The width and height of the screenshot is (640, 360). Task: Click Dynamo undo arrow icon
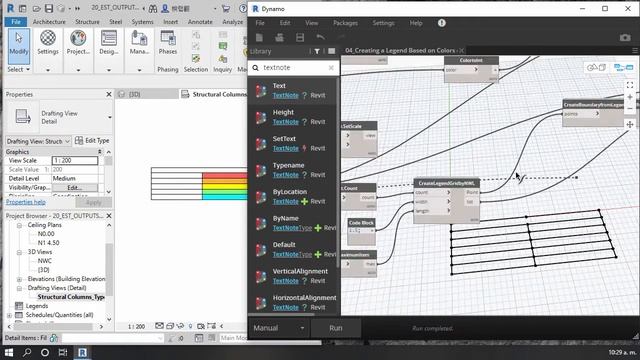point(320,38)
